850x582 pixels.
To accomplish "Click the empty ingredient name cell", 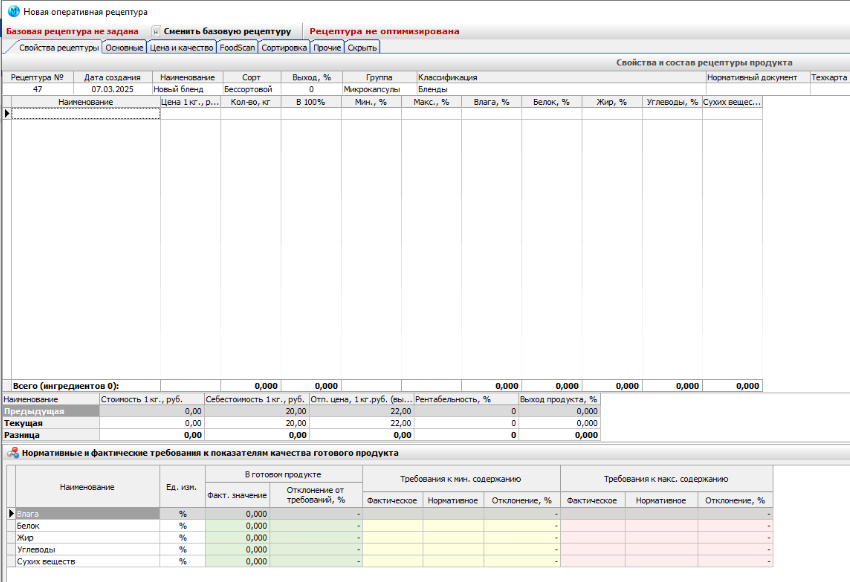I will [x=86, y=114].
